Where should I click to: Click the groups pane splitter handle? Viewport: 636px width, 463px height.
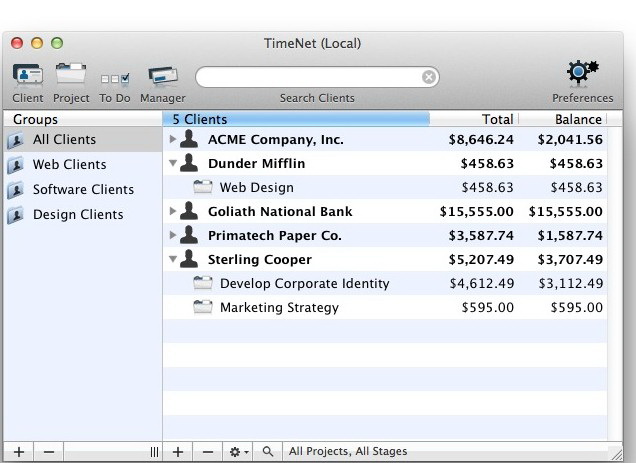154,452
